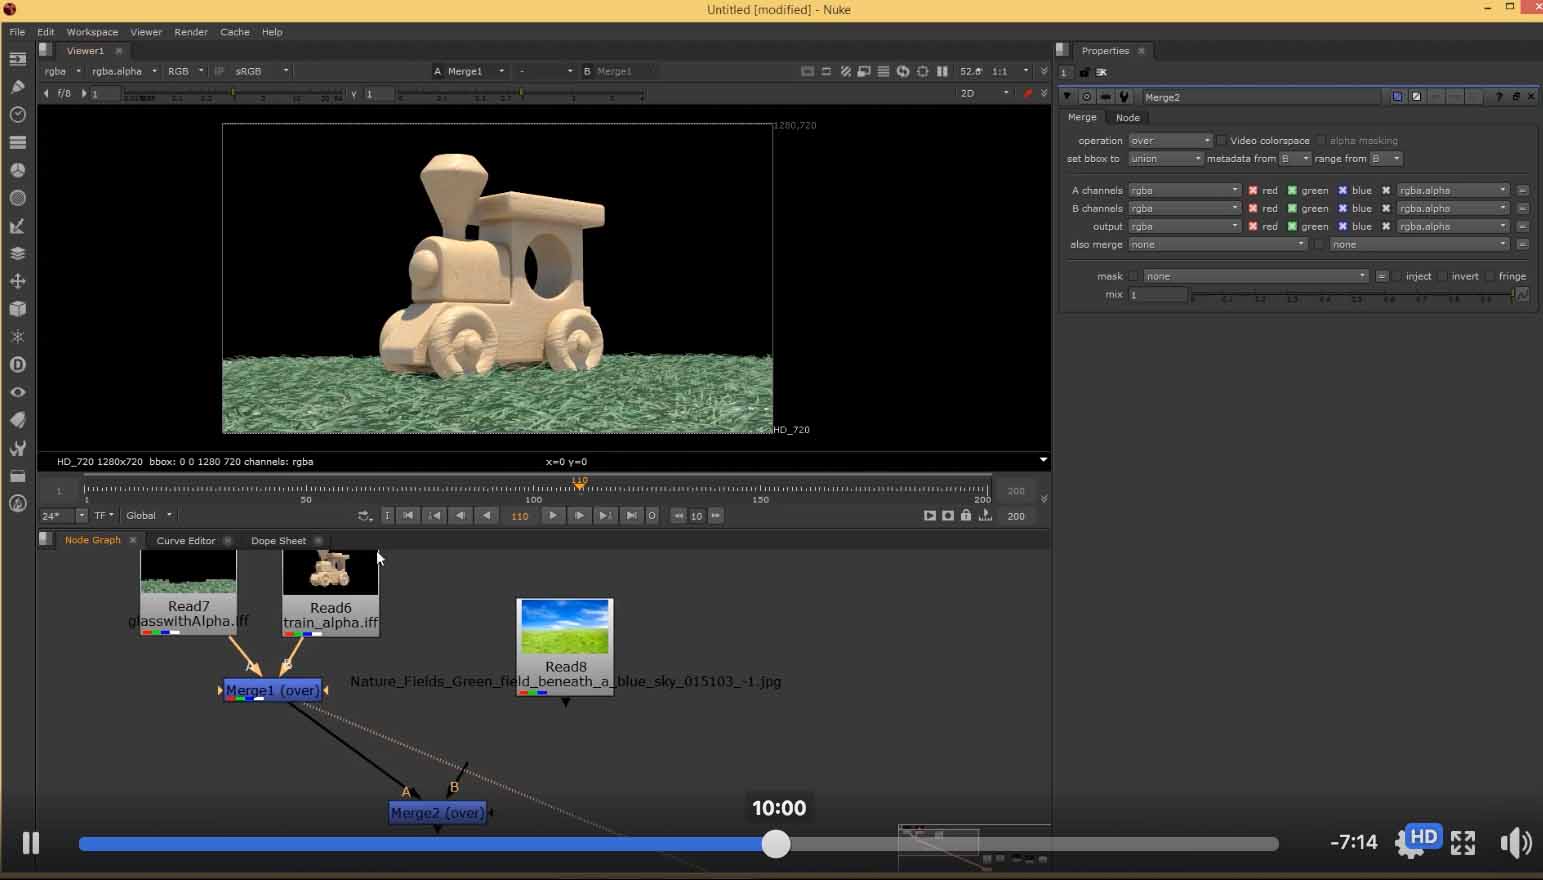1543x880 pixels.
Task: Click the play forward button in timeline
Action: [552, 516]
